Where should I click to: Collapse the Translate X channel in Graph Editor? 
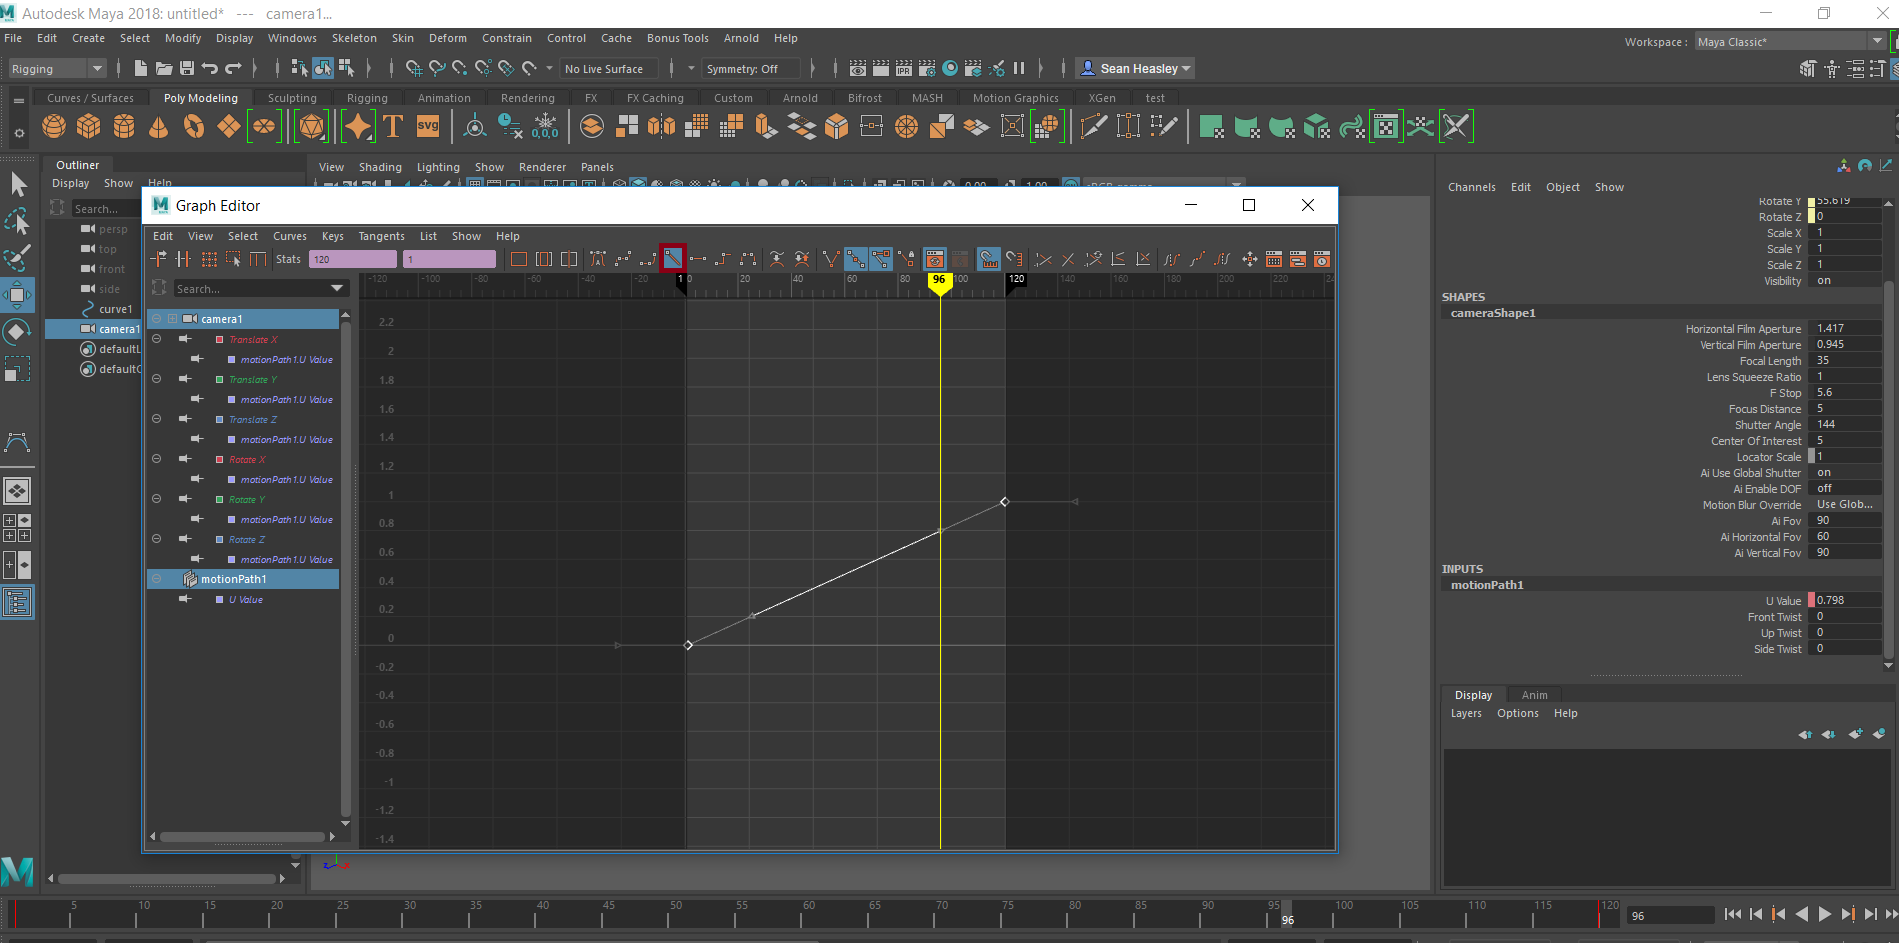coord(156,339)
